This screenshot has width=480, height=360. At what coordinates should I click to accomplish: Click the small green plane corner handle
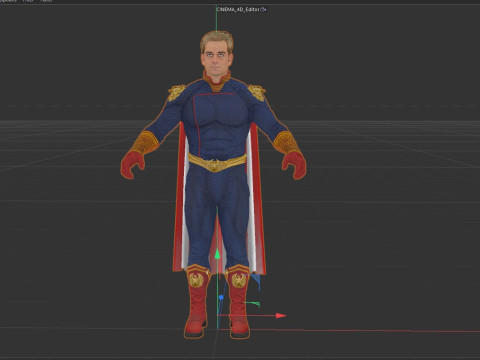[255, 304]
